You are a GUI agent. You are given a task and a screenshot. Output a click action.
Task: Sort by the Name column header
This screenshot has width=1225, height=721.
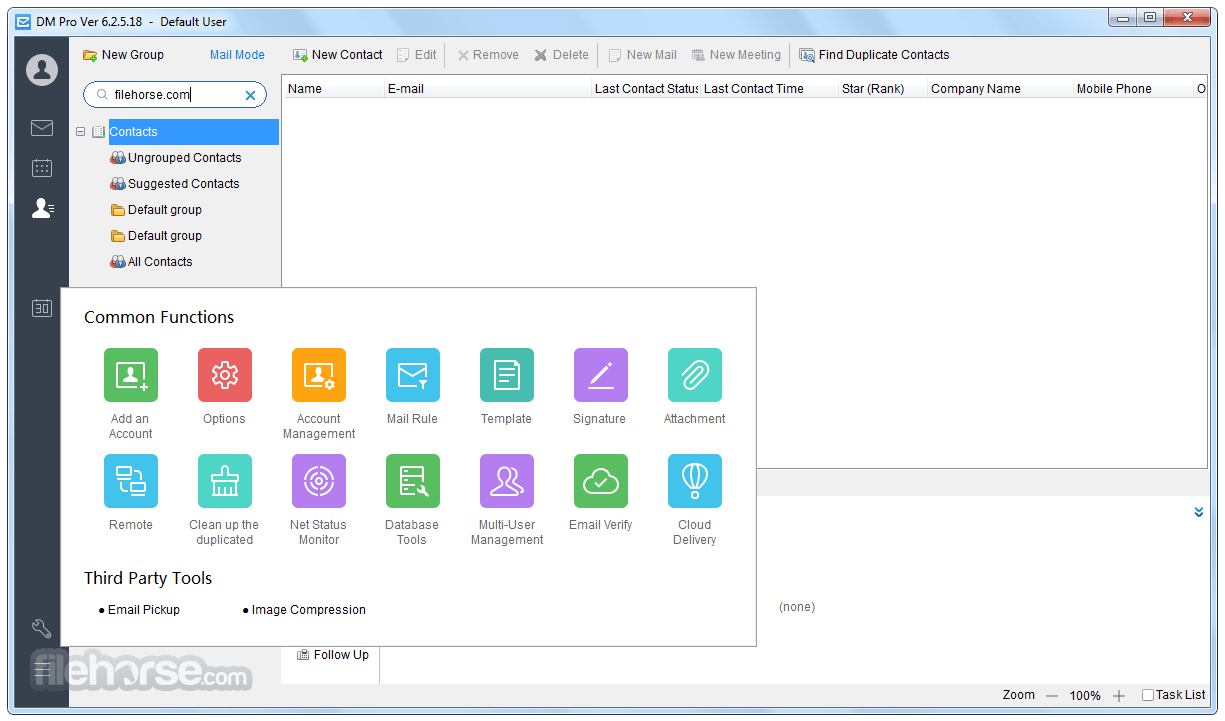click(333, 89)
